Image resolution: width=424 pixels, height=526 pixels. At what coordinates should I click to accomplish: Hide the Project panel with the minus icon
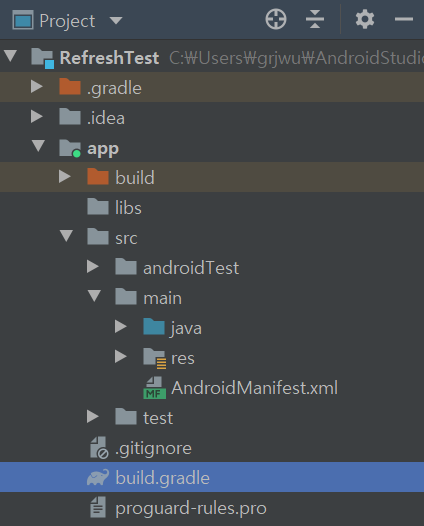coord(404,19)
